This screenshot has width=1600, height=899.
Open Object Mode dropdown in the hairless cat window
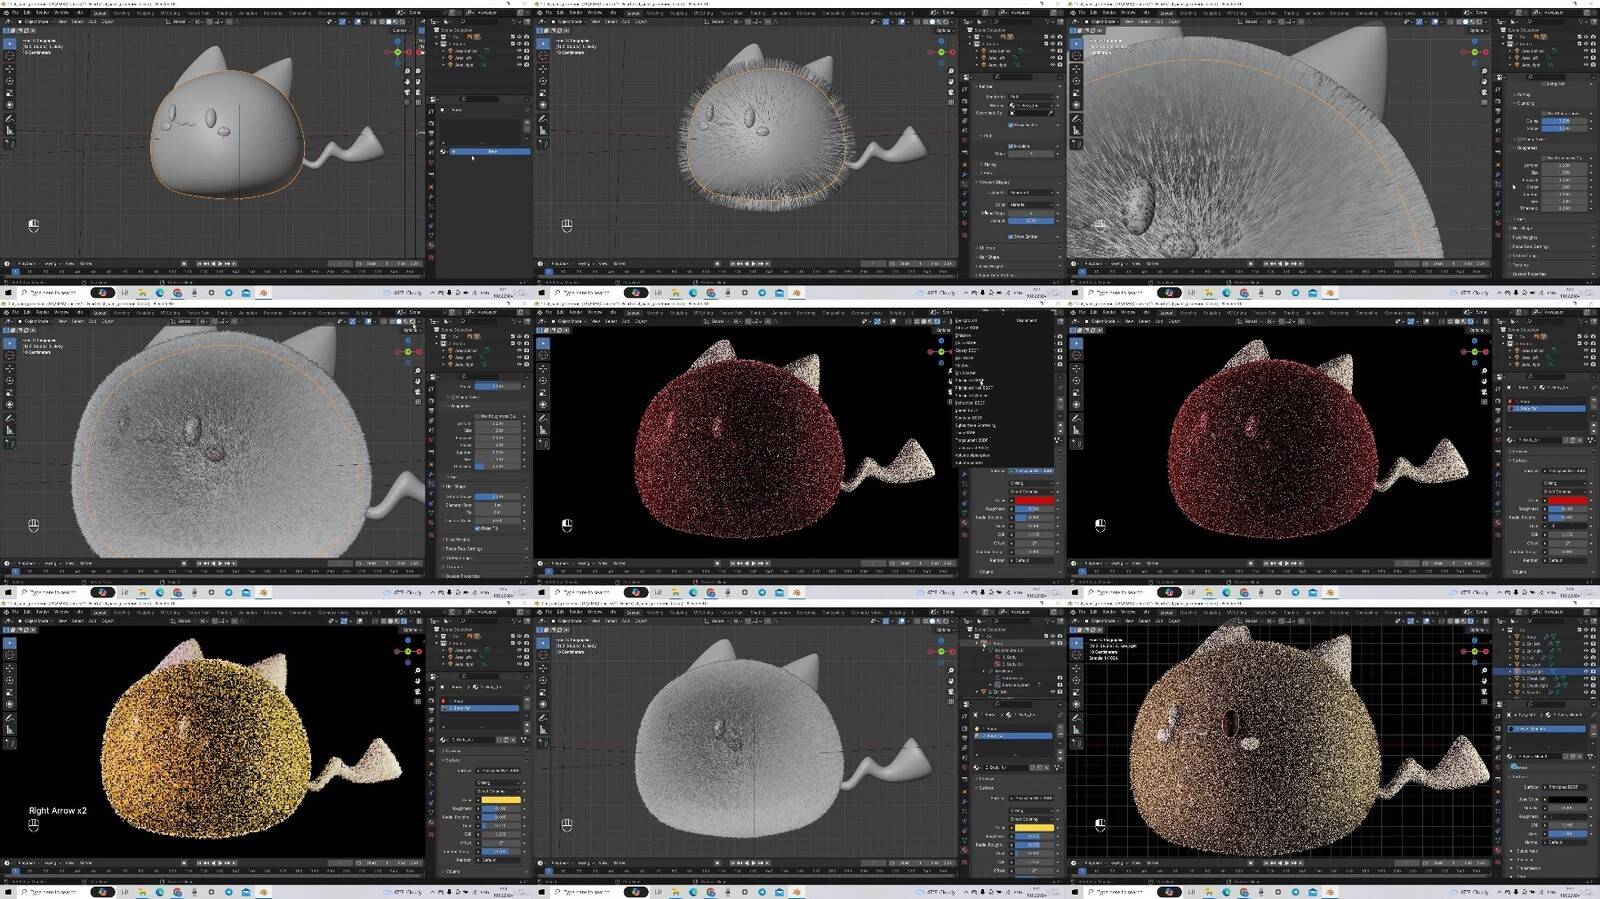(x=34, y=21)
